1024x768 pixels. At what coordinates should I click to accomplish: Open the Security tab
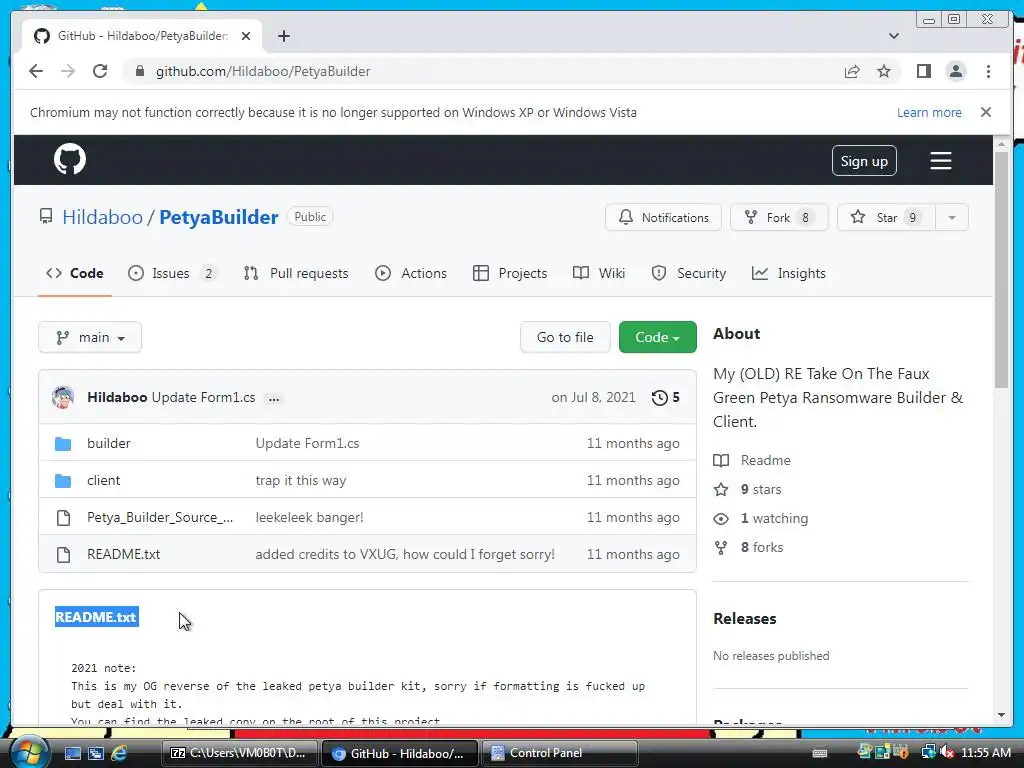[x=689, y=274]
